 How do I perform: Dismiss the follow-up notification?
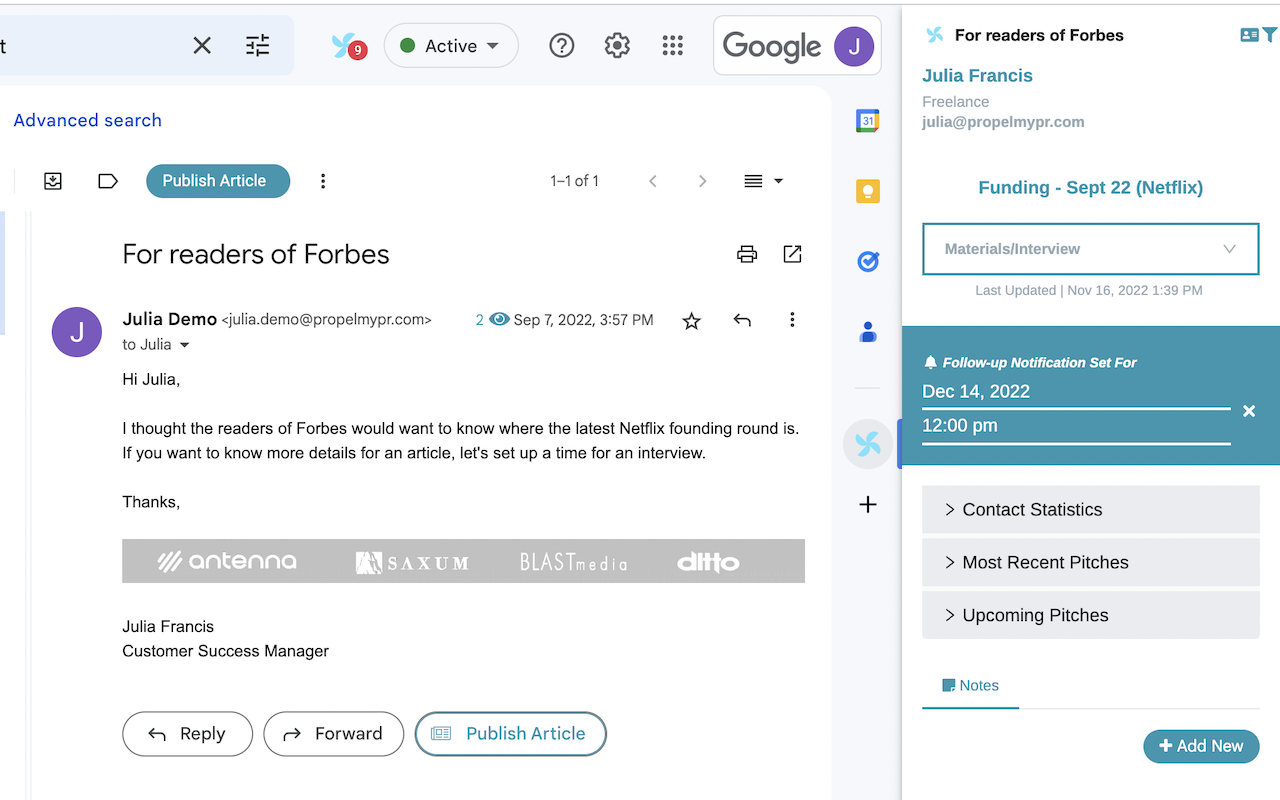point(1249,410)
